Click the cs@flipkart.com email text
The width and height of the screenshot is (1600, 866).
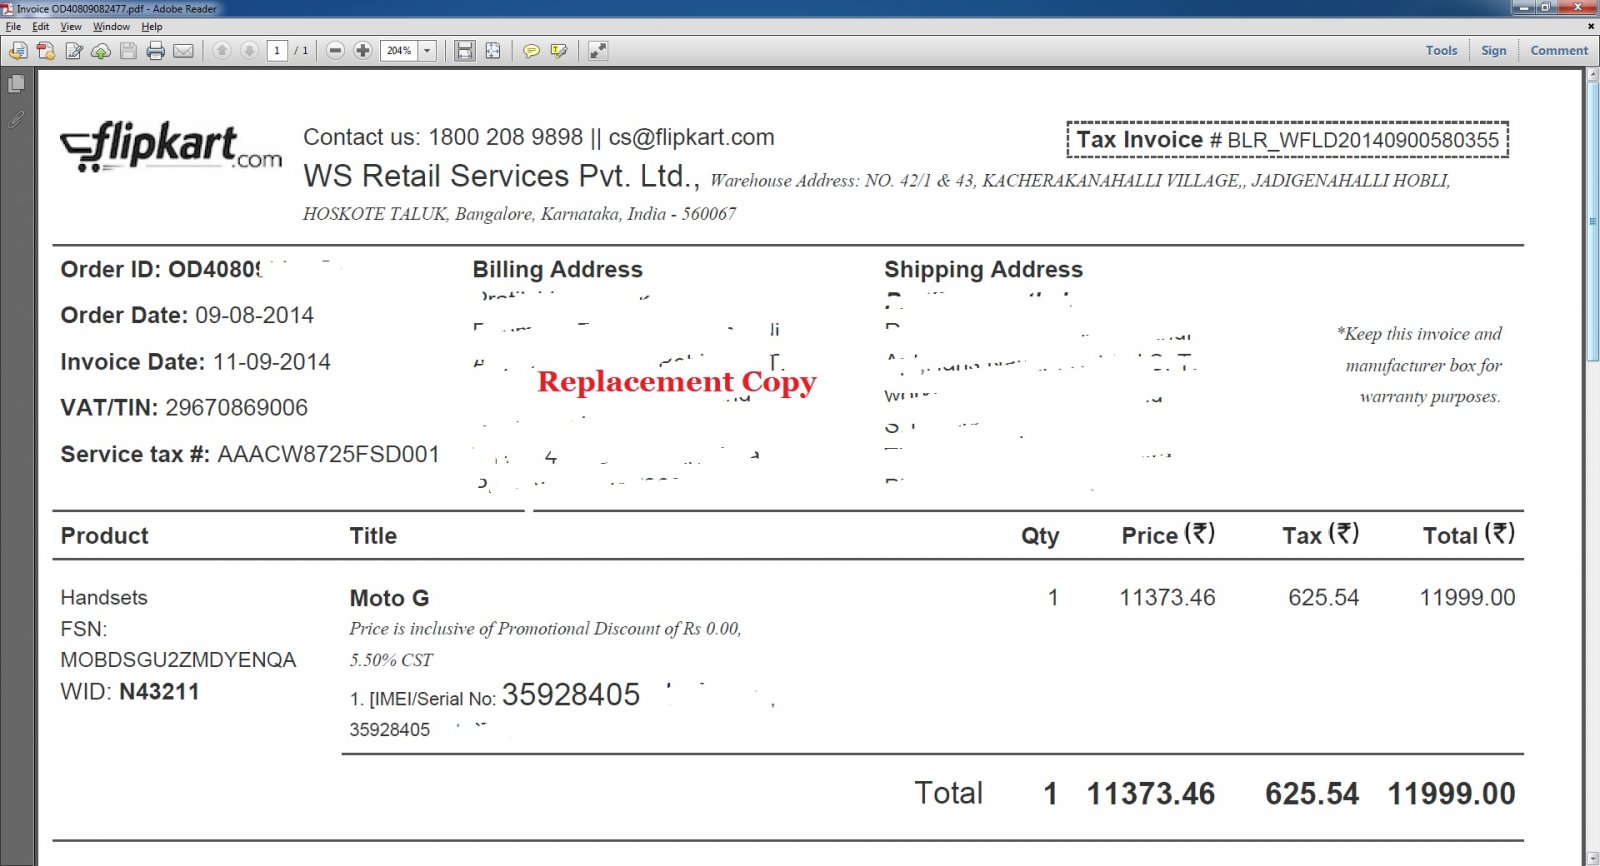click(691, 137)
